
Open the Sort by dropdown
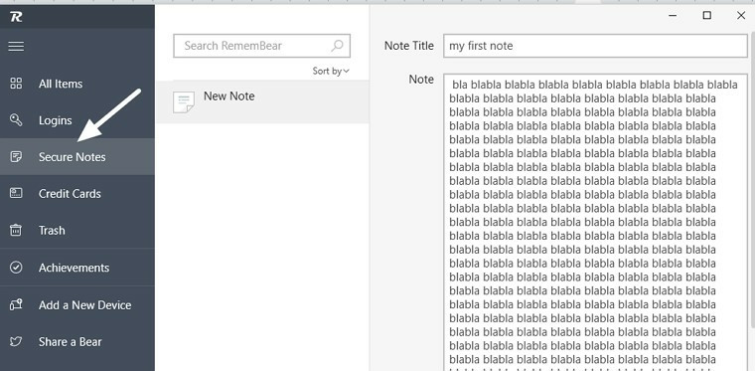[331, 71]
